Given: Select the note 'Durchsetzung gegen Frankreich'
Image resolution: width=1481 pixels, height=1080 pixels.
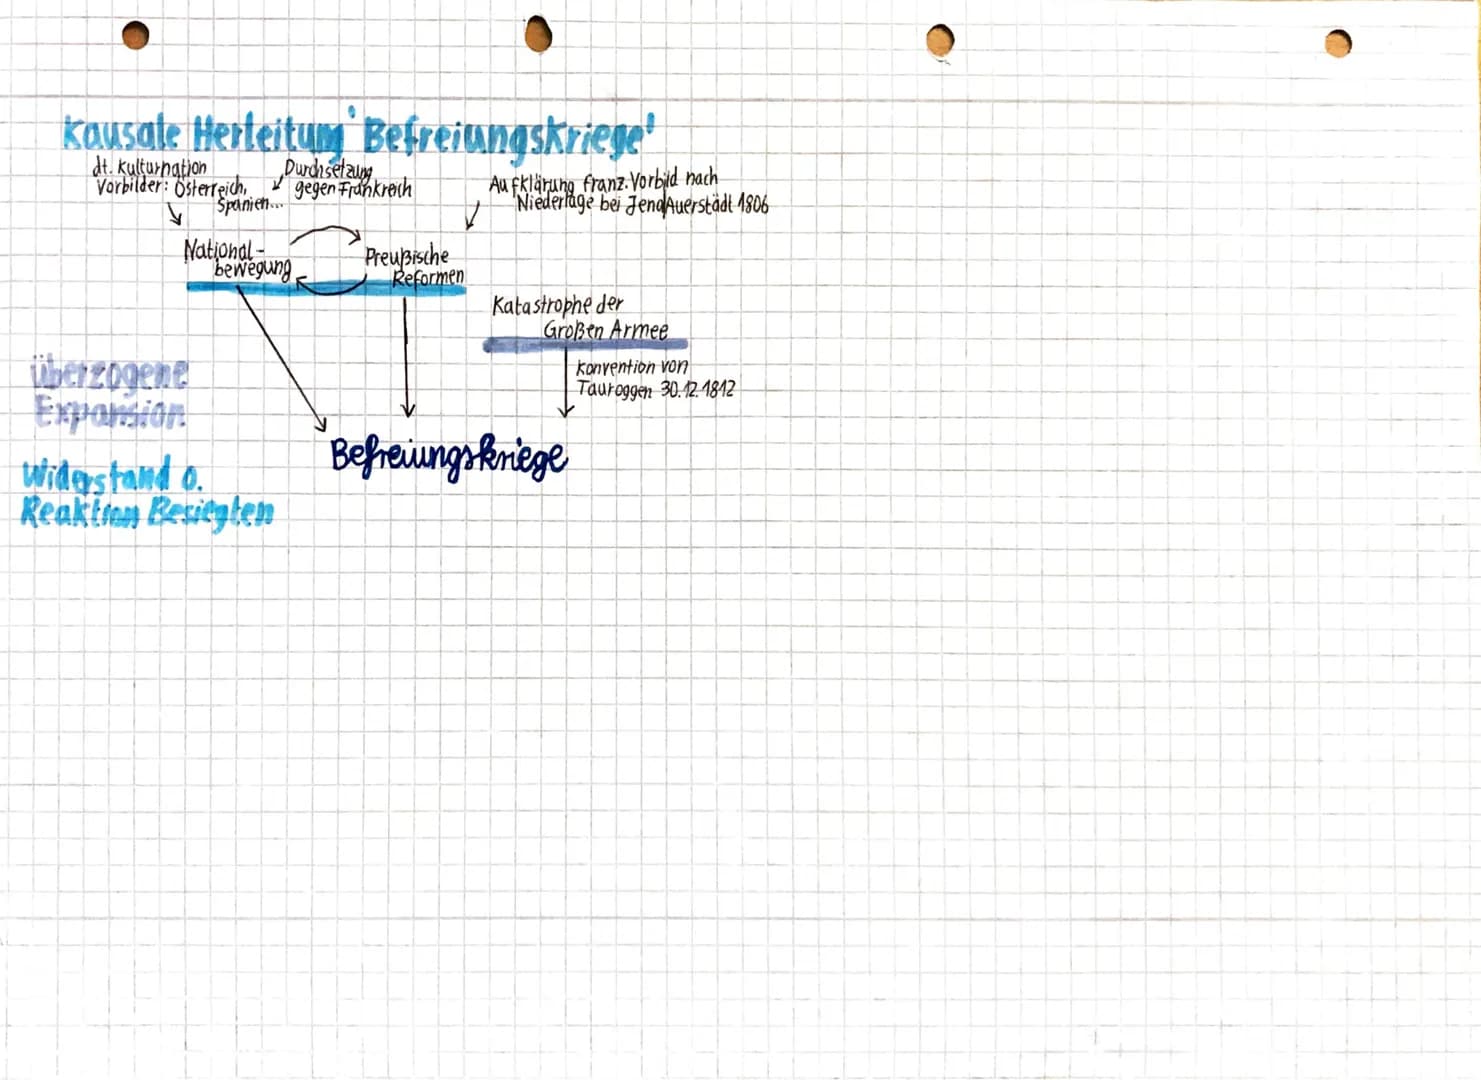Looking at the screenshot, I should [x=348, y=179].
